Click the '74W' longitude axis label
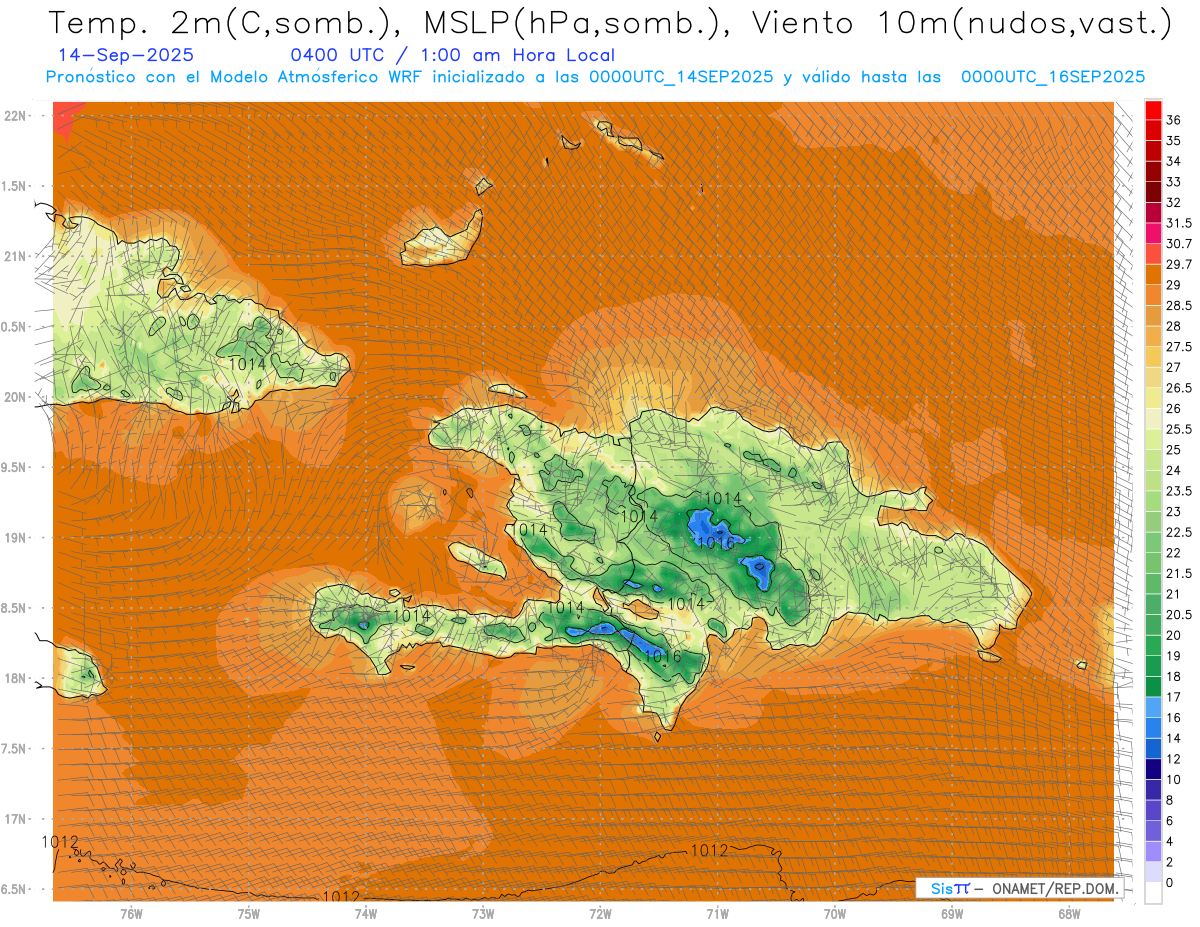Viewport: 1200px width, 927px height. coord(366,913)
